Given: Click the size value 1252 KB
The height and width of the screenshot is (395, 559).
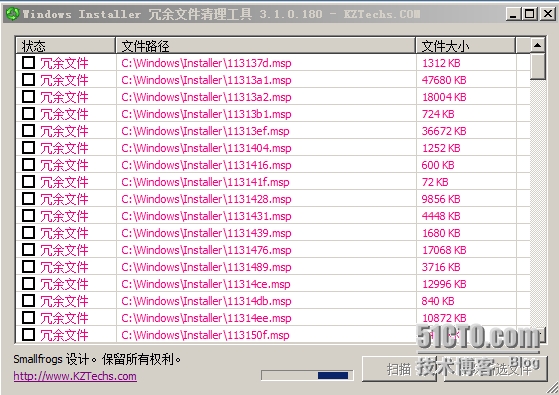Looking at the screenshot, I should click(441, 148).
